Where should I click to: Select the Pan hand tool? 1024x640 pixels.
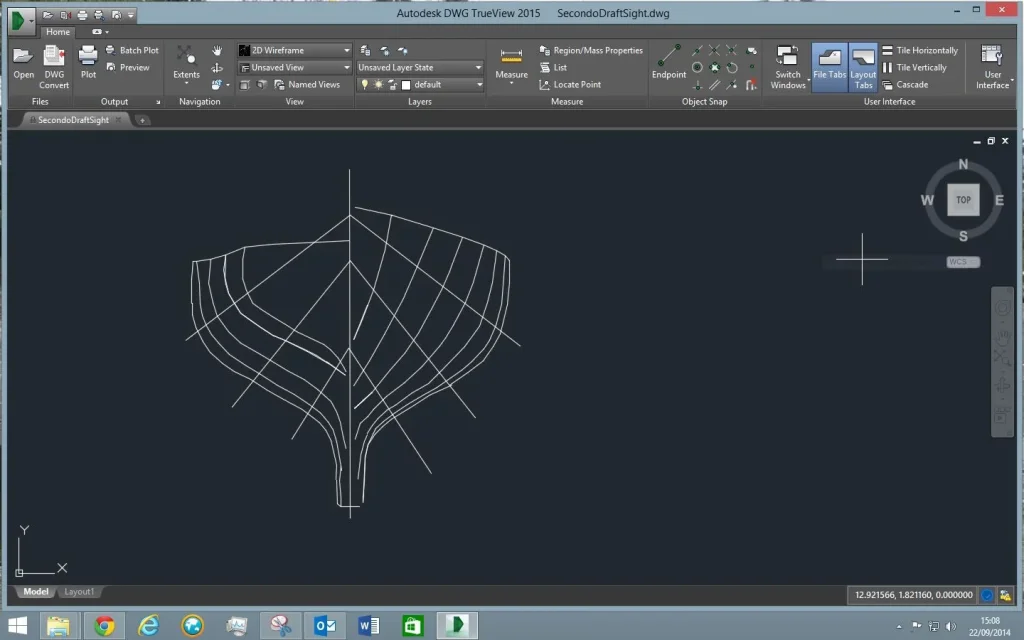pos(217,50)
